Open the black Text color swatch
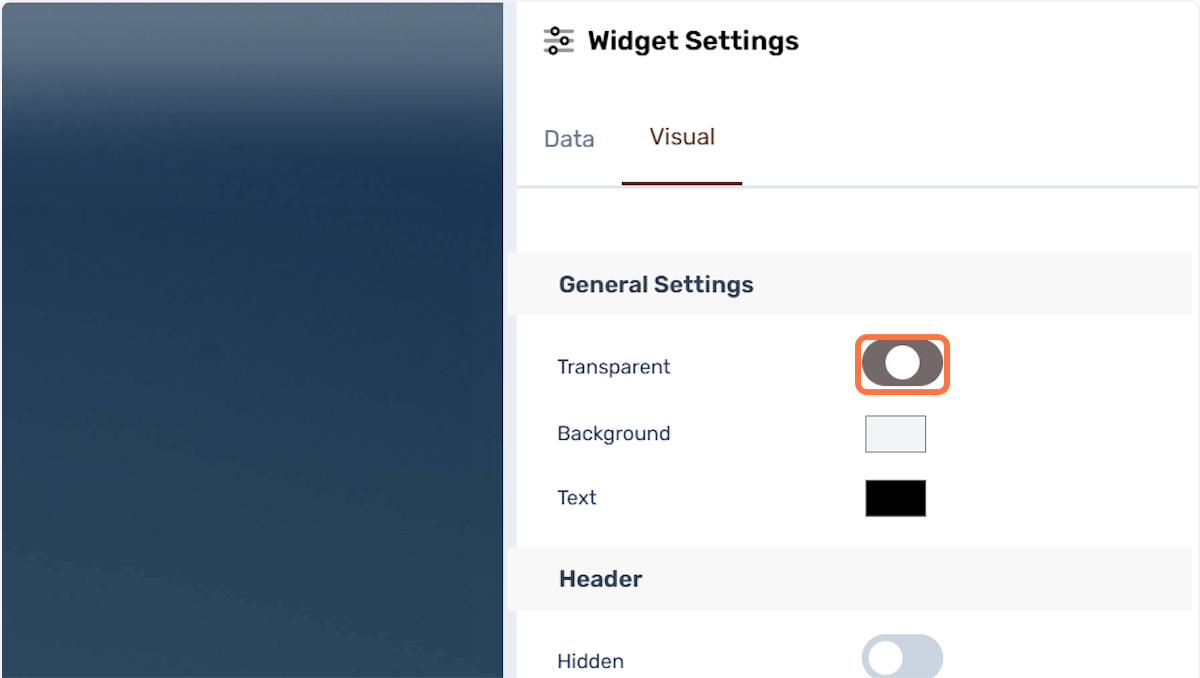 (895, 498)
